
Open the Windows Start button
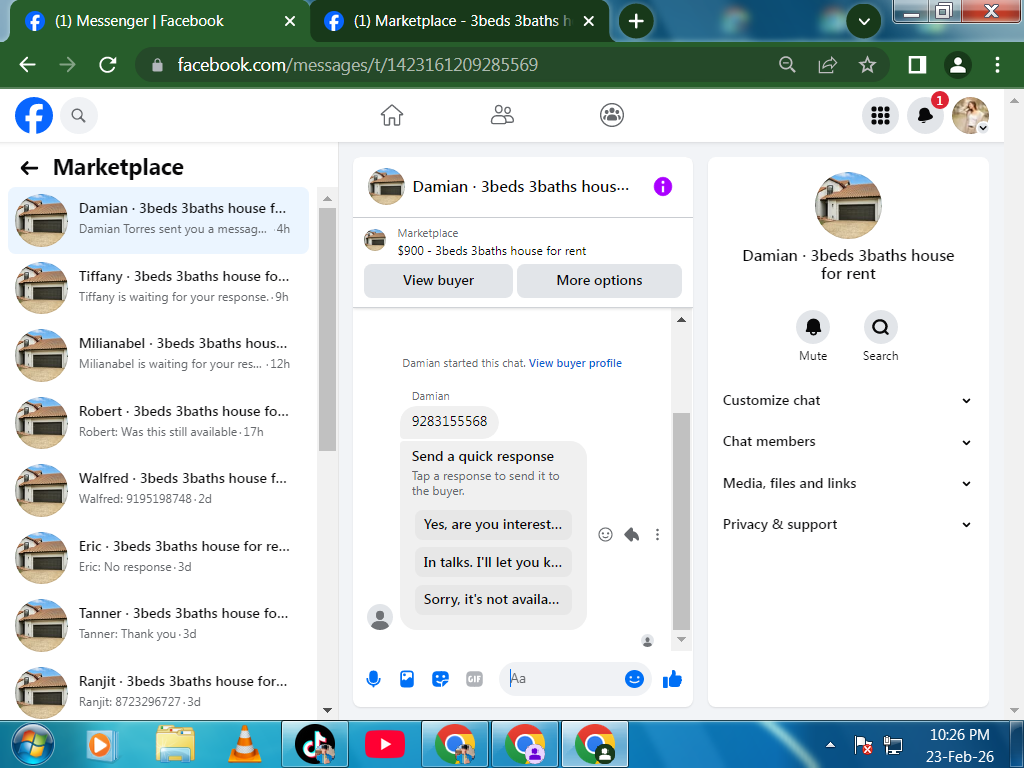(x=31, y=744)
